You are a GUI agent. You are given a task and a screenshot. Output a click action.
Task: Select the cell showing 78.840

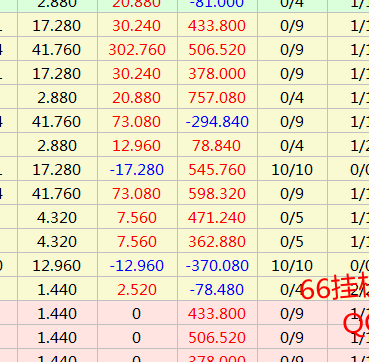pos(217,146)
